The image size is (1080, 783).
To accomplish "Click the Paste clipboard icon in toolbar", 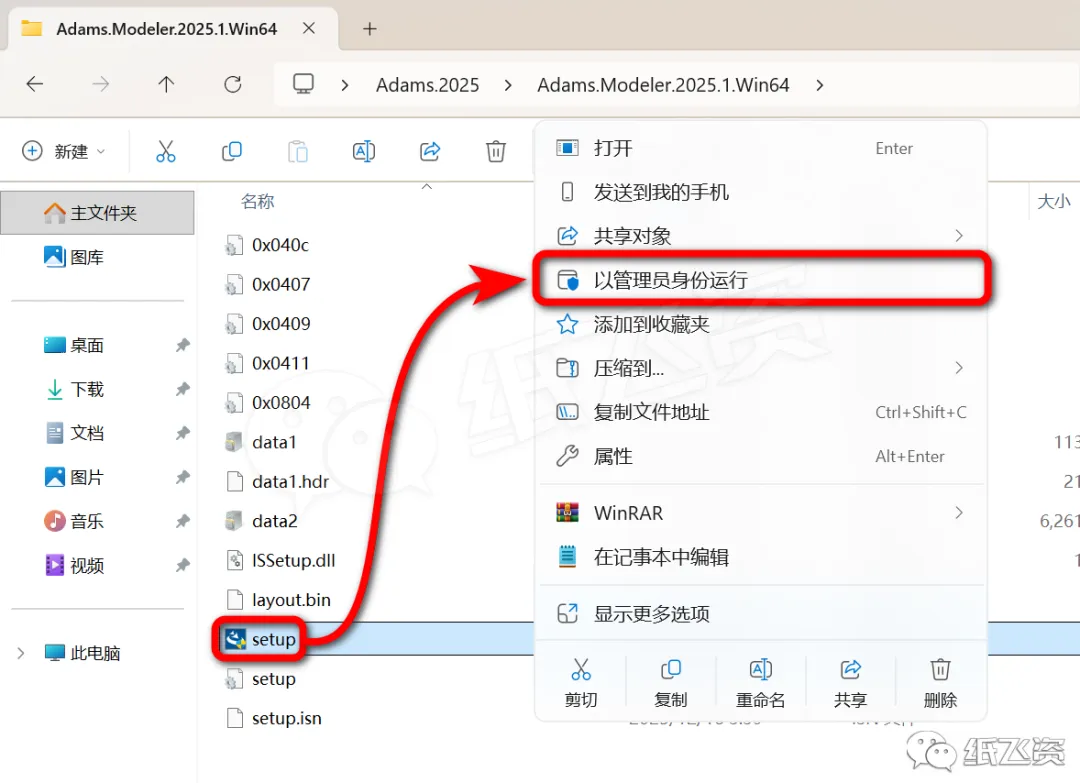I will point(298,151).
